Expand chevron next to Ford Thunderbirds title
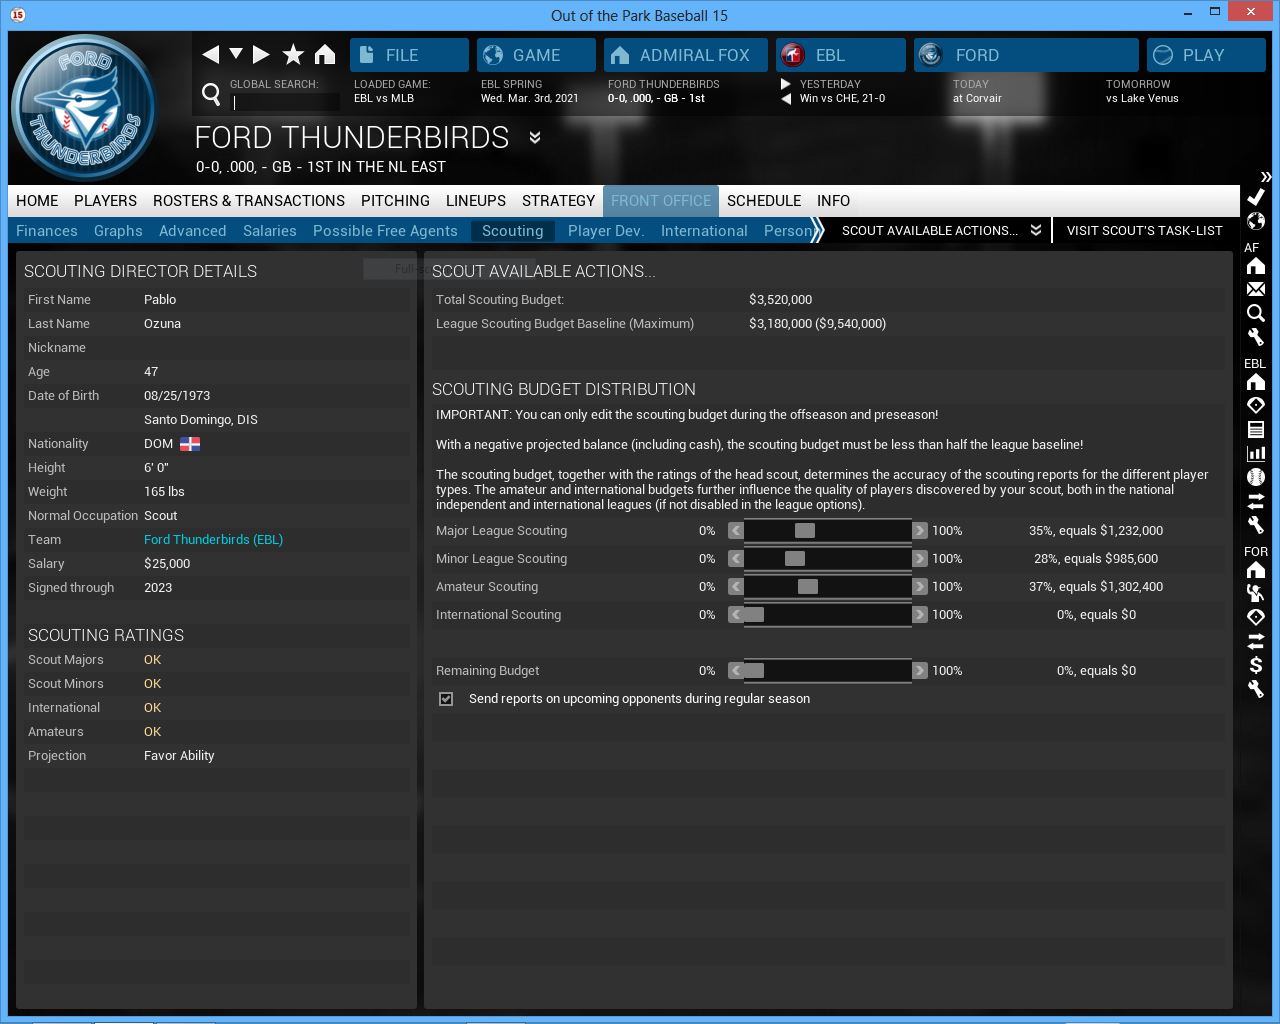The height and width of the screenshot is (1024, 1280). point(535,138)
